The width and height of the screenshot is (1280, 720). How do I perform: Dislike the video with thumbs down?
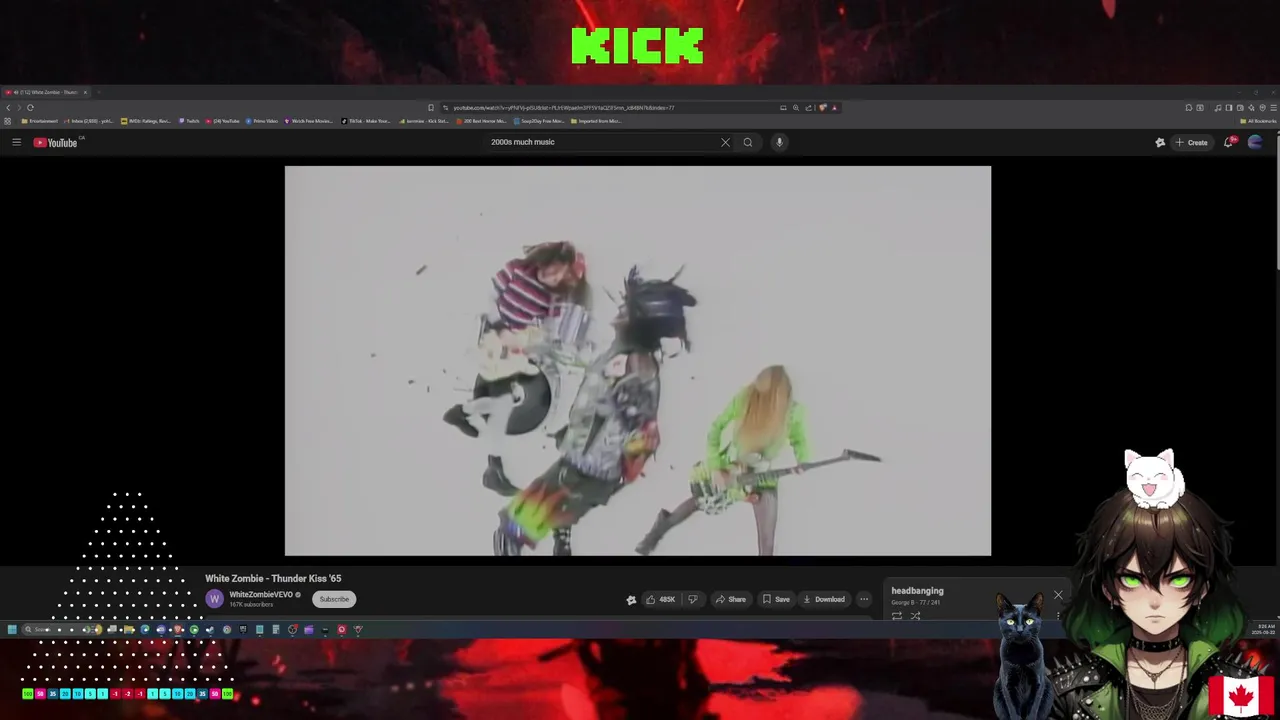pyautogui.click(x=693, y=599)
